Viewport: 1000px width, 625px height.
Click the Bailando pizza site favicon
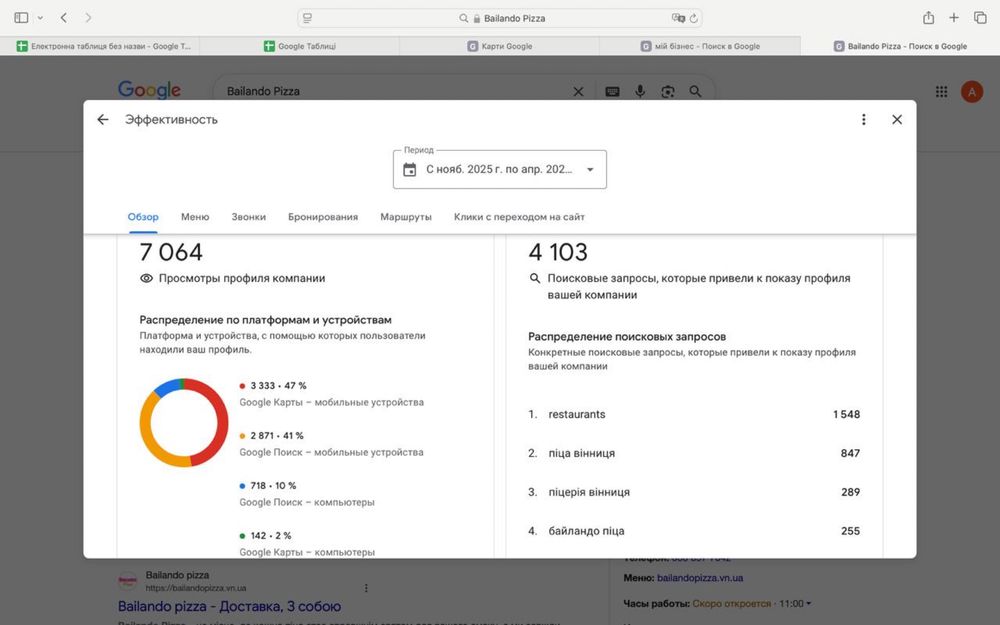click(x=128, y=581)
